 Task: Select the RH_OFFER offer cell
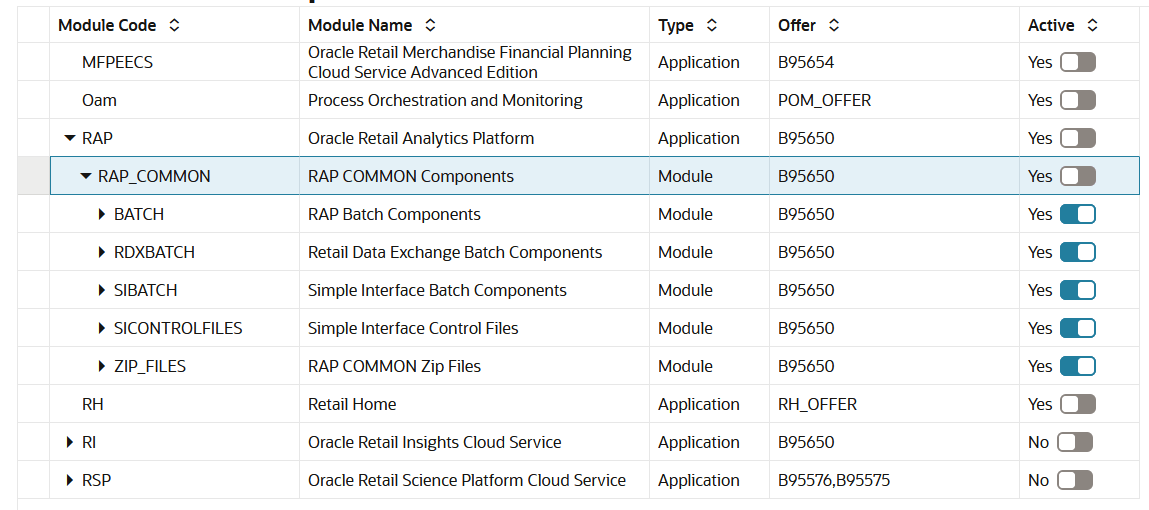pos(895,404)
